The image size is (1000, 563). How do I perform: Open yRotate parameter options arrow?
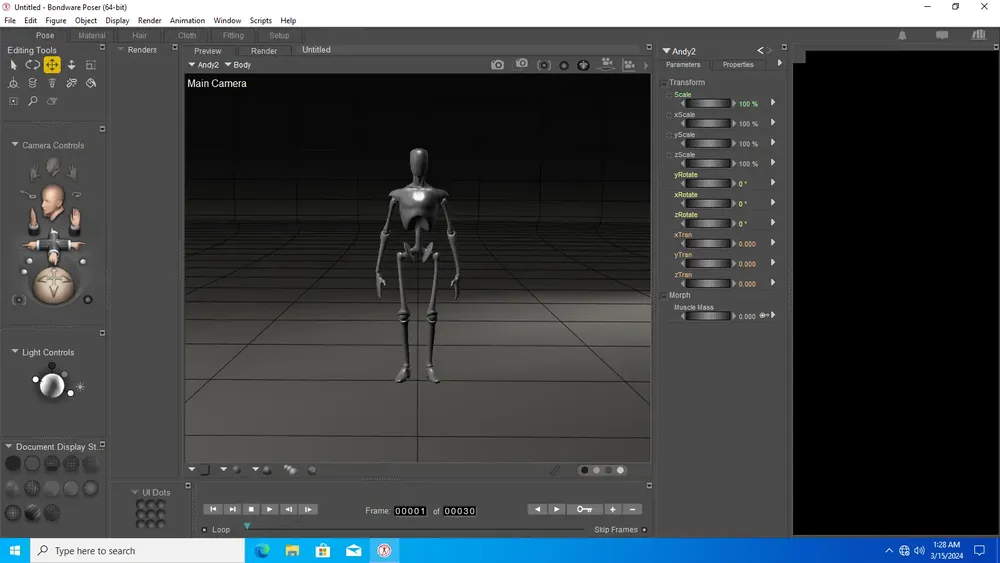click(773, 182)
